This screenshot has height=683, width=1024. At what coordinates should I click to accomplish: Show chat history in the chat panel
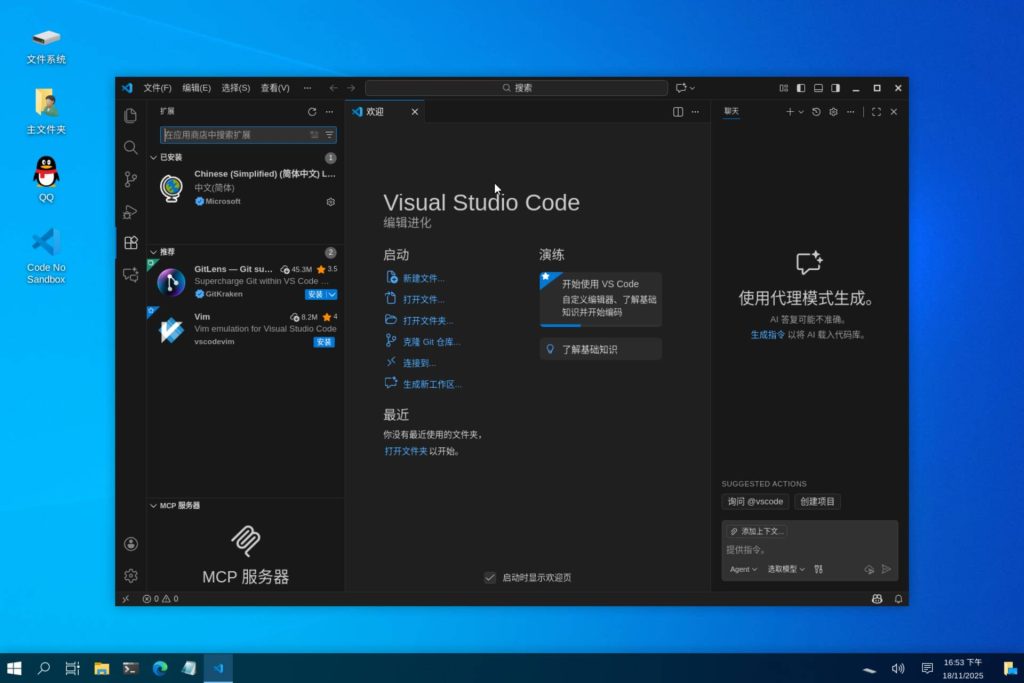pos(816,112)
